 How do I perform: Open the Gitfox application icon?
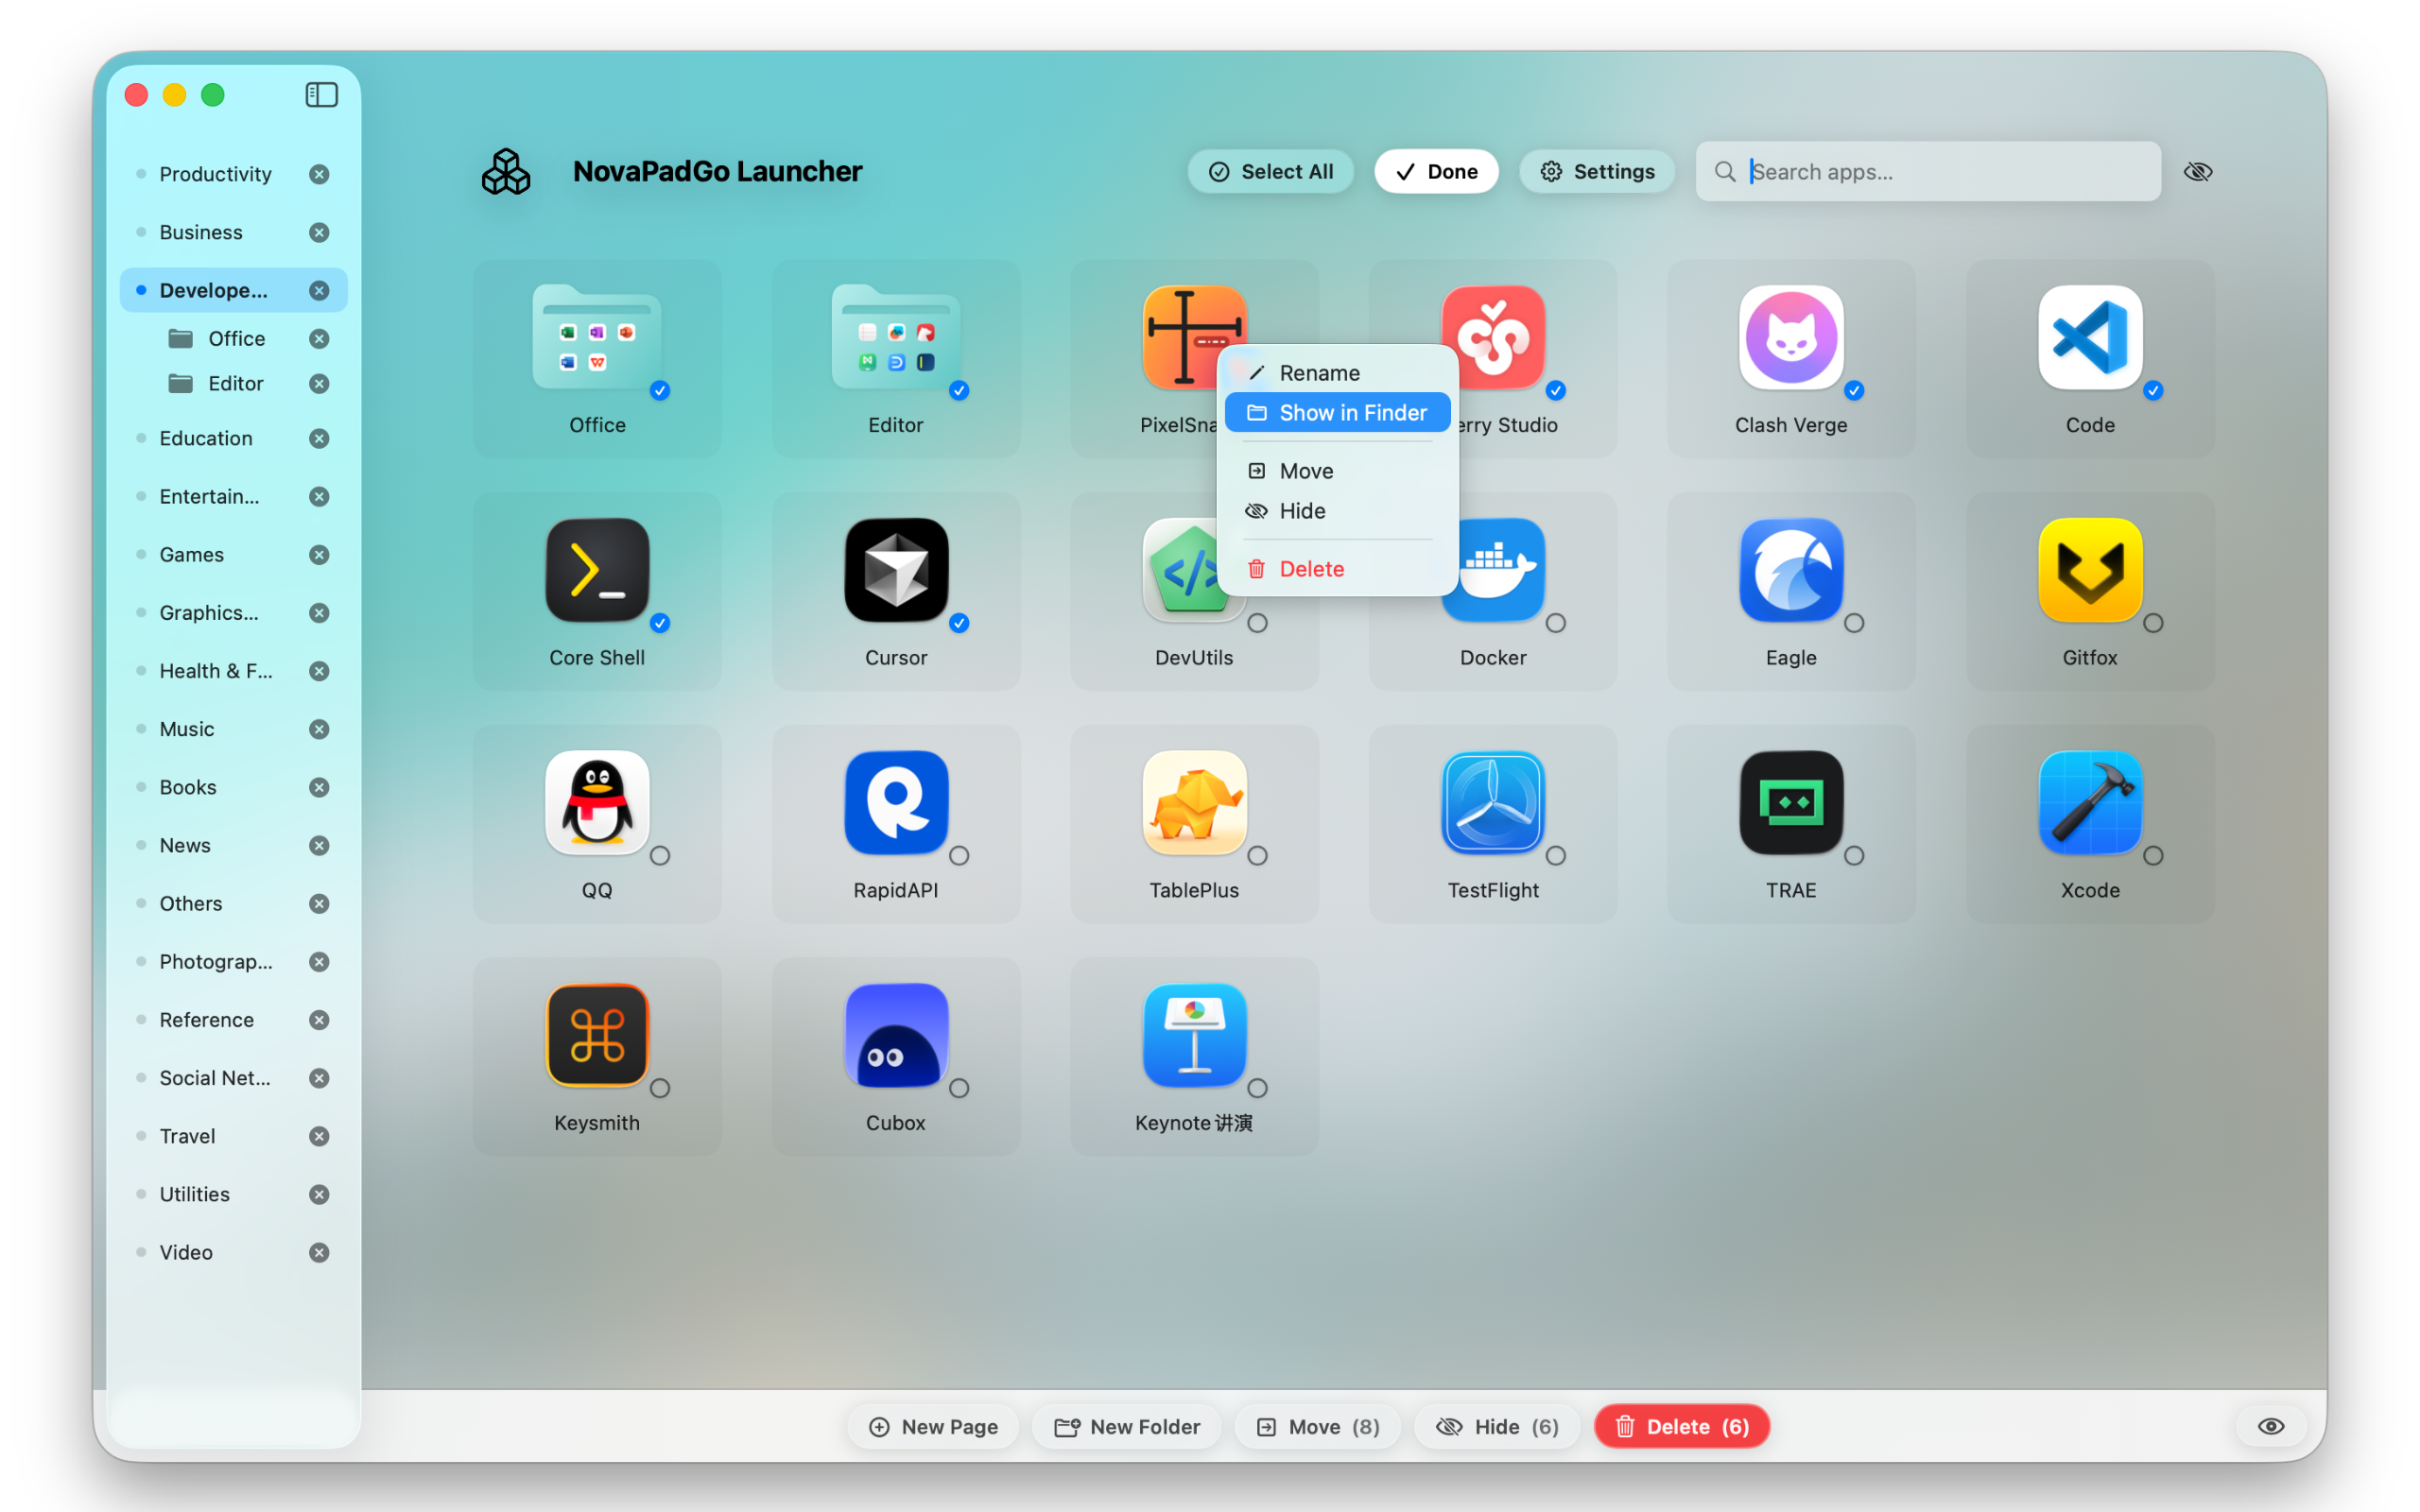pos(2088,571)
